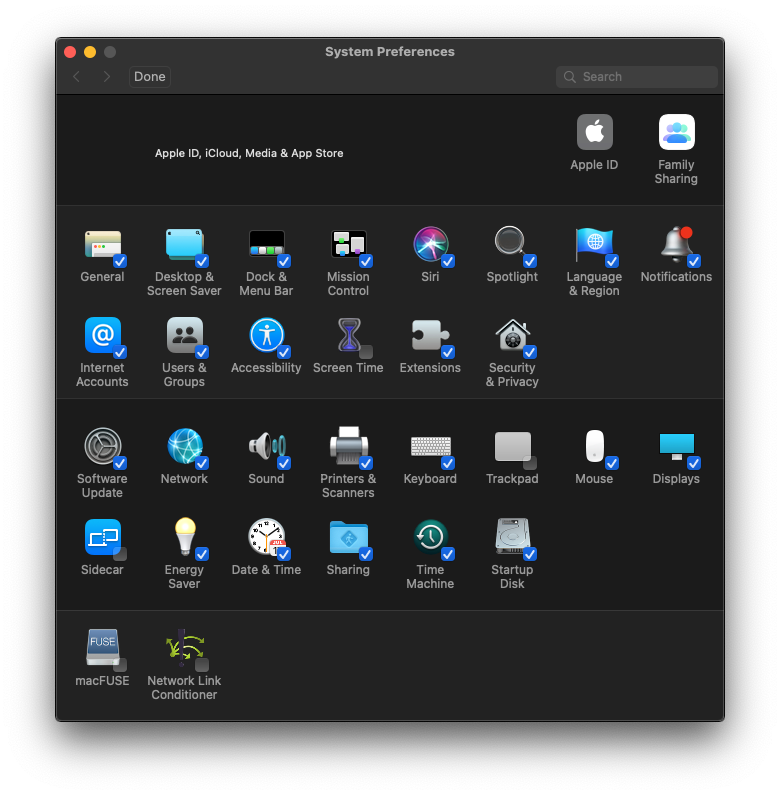Click the search magnifier glyph
This screenshot has width=780, height=795.
point(570,77)
